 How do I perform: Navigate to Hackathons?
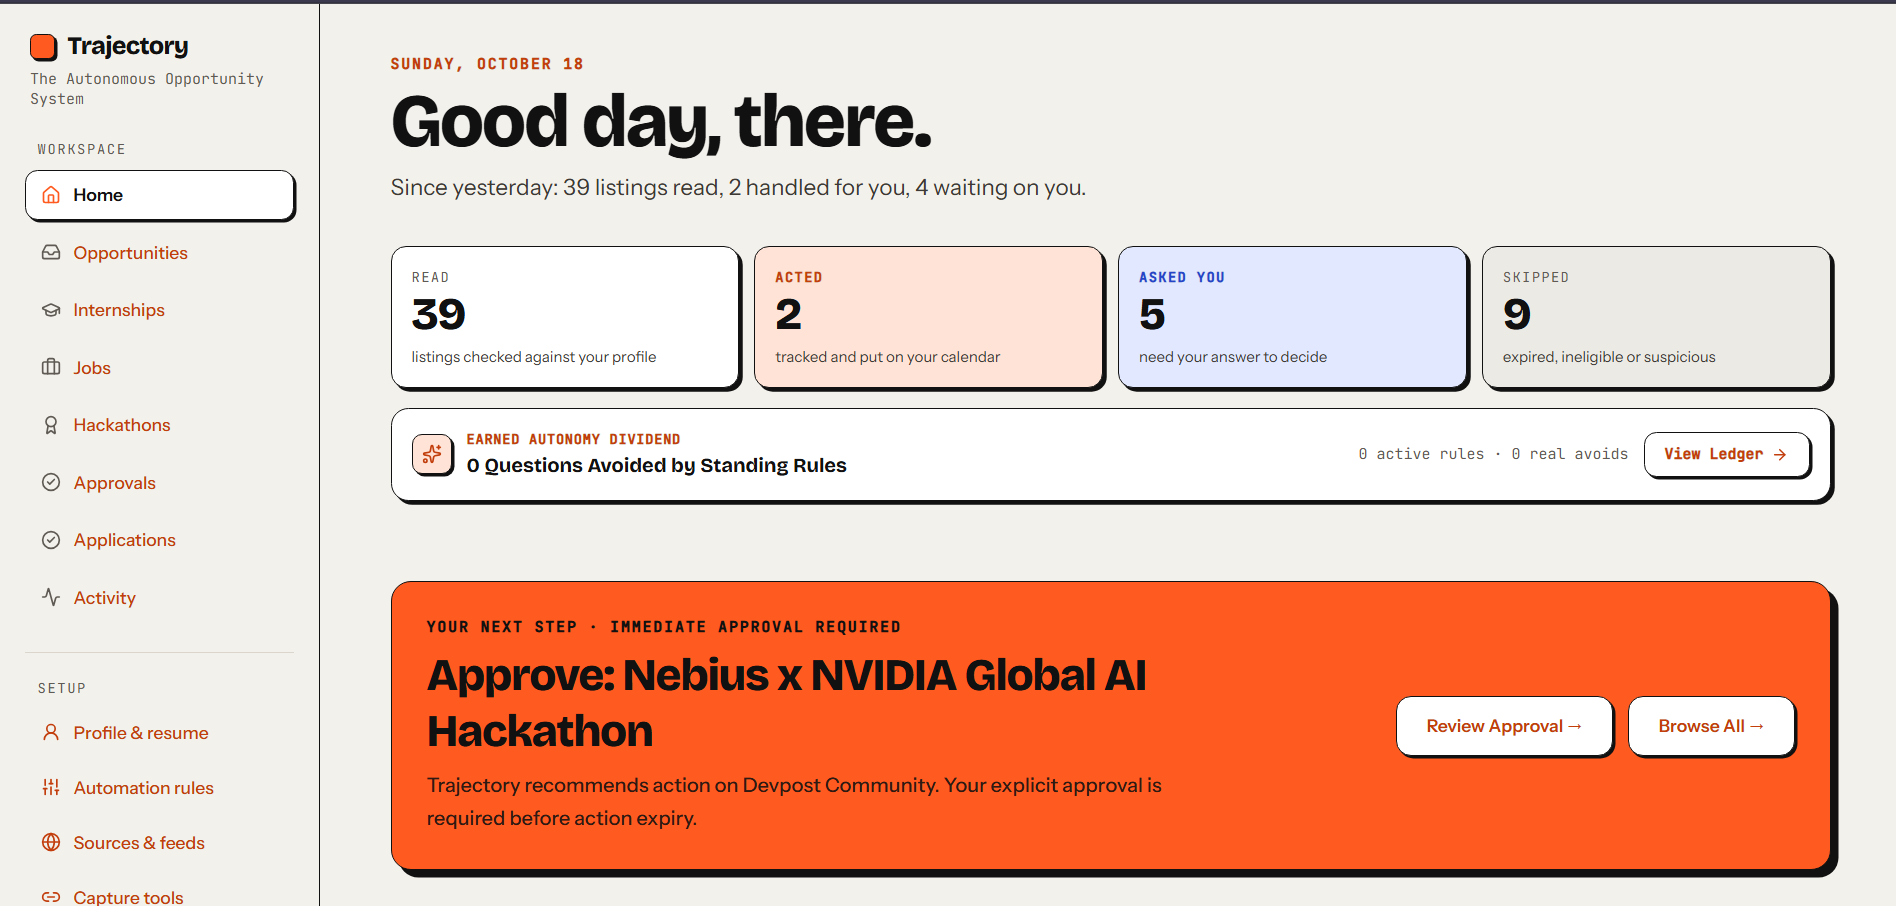click(x=160, y=425)
